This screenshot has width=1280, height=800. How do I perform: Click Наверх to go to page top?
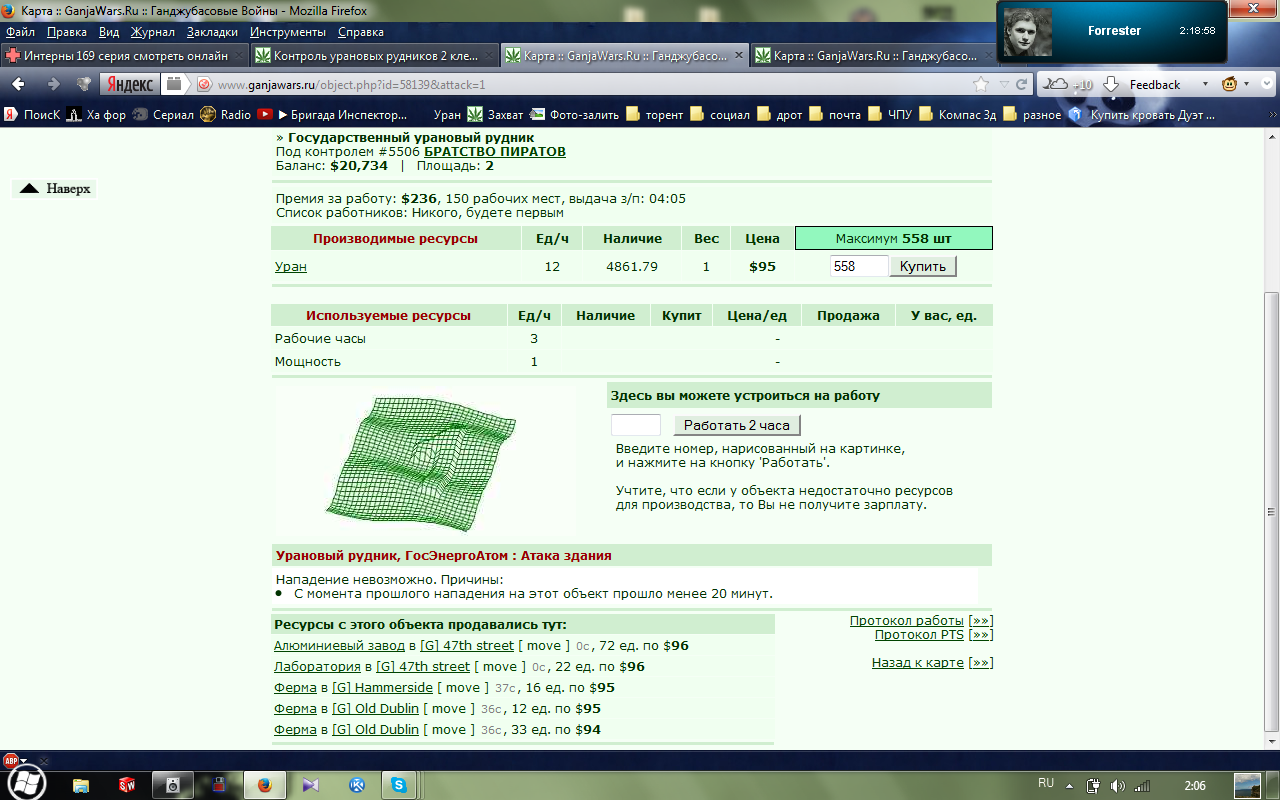point(55,188)
